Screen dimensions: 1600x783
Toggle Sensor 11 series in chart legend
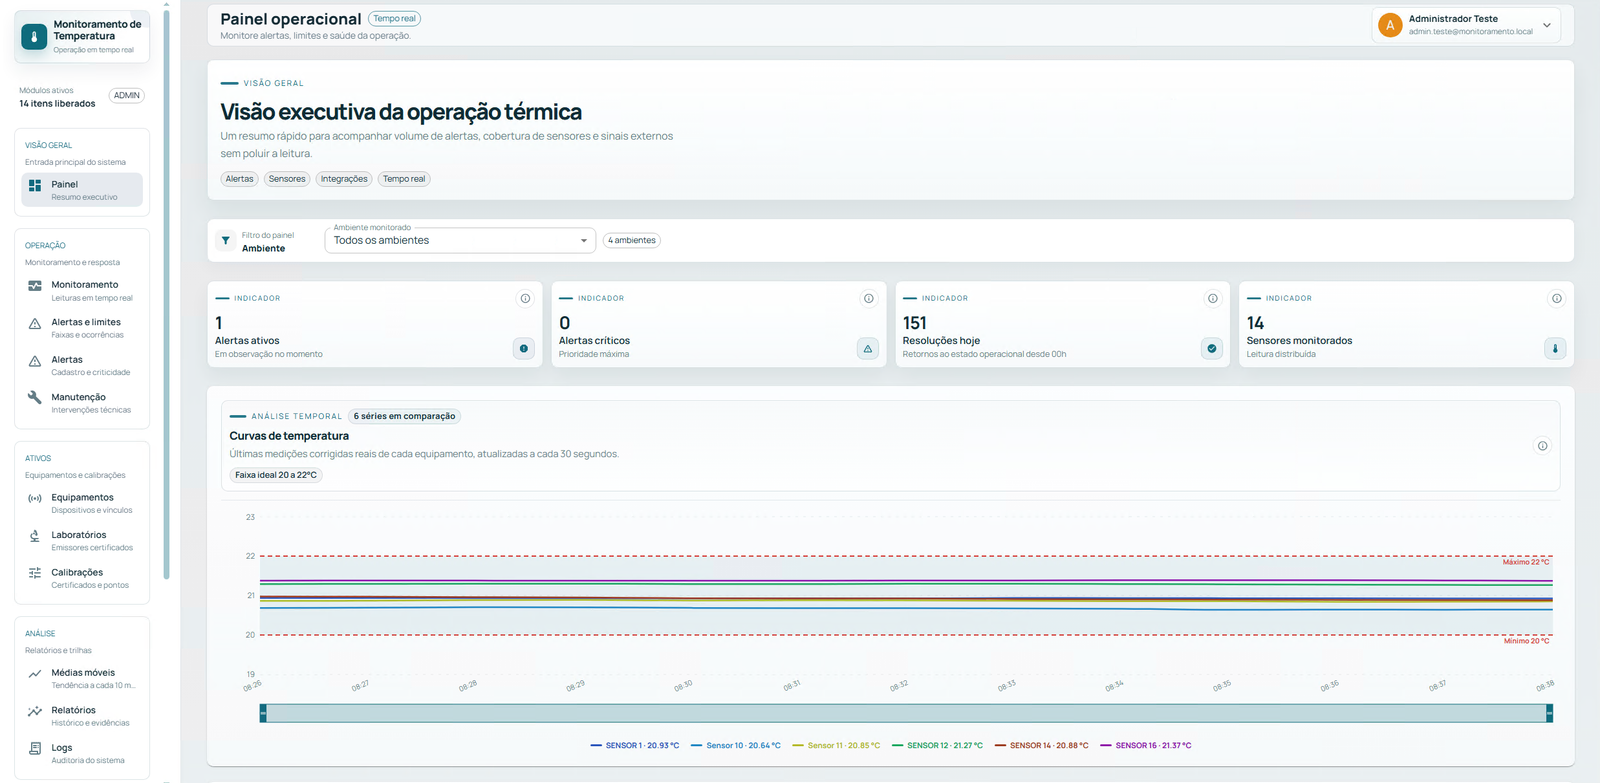click(x=836, y=745)
